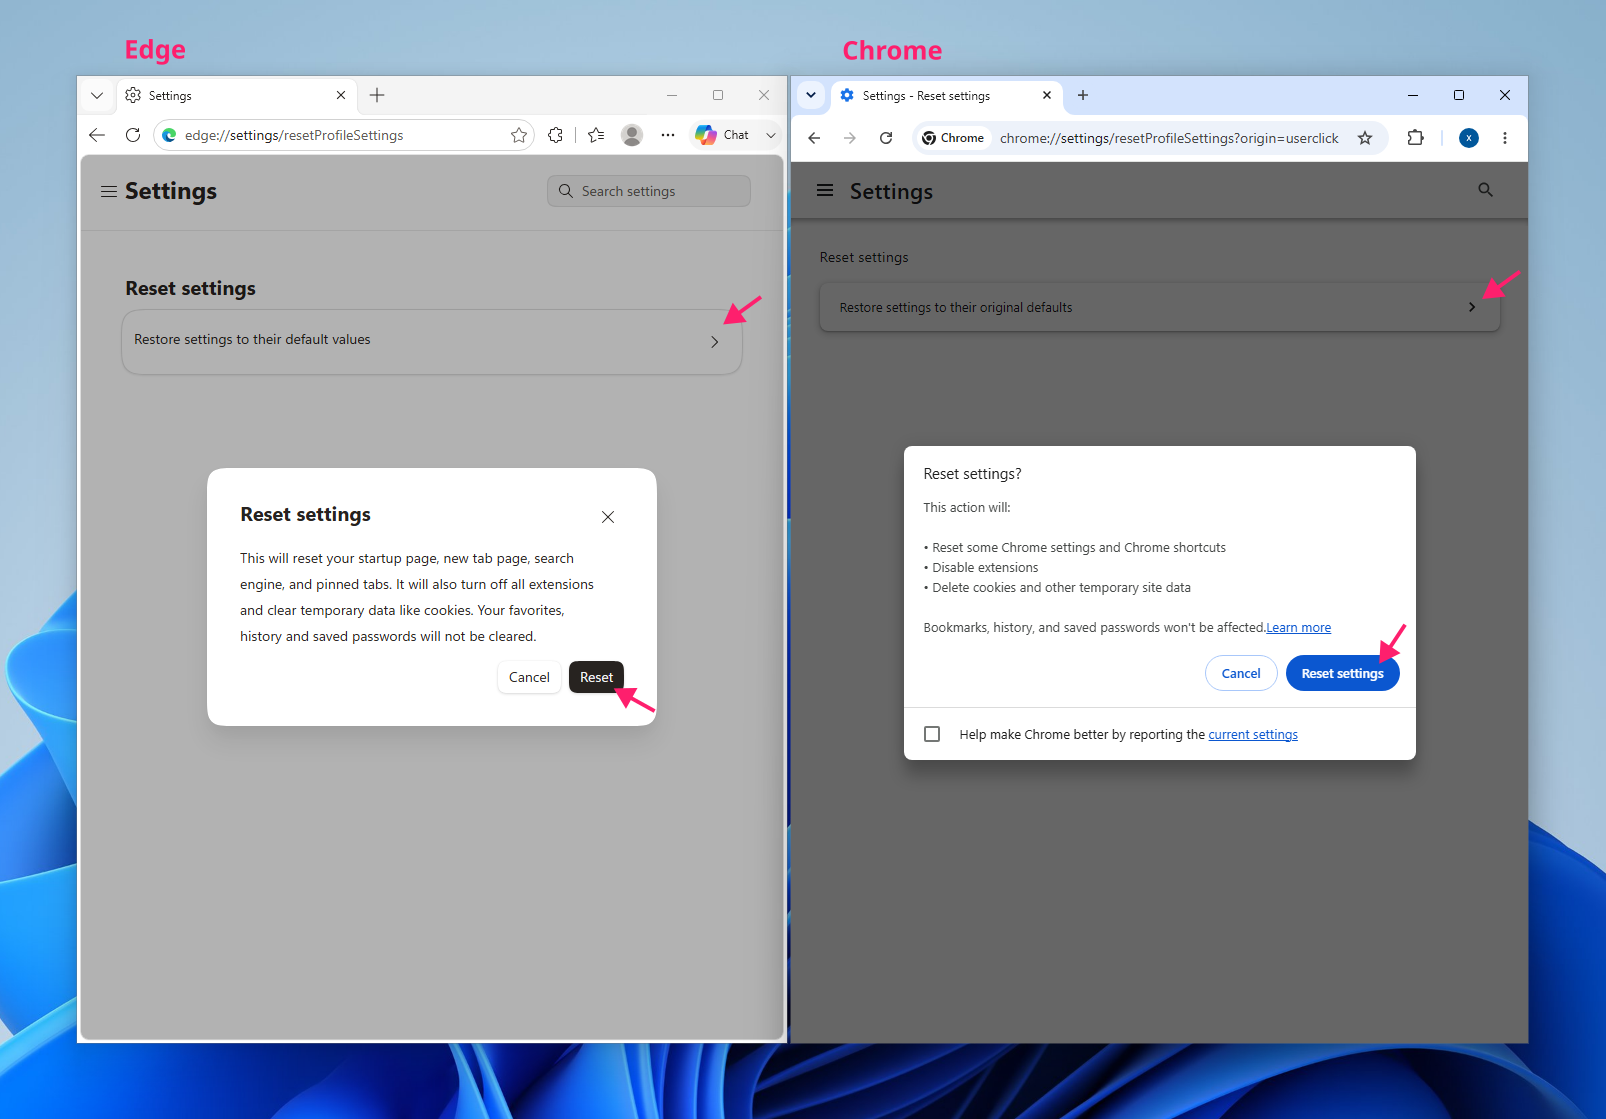Viewport: 1606px width, 1119px height.
Task: Open Chrome tab search dropdown
Action: [x=811, y=96]
